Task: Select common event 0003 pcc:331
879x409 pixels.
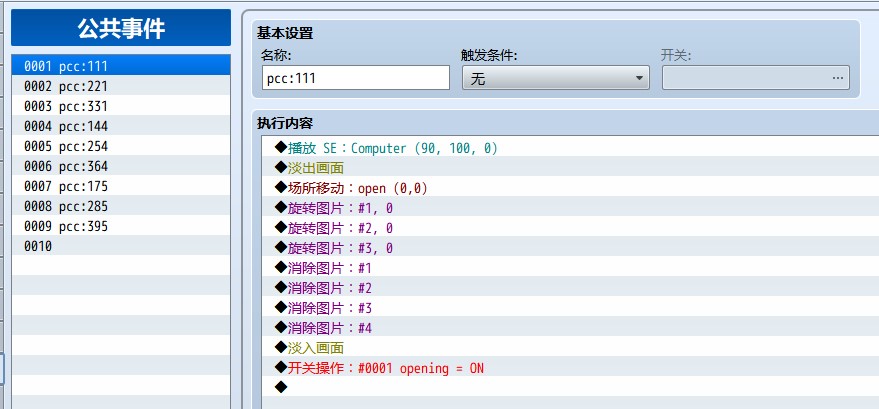Action: [121, 106]
